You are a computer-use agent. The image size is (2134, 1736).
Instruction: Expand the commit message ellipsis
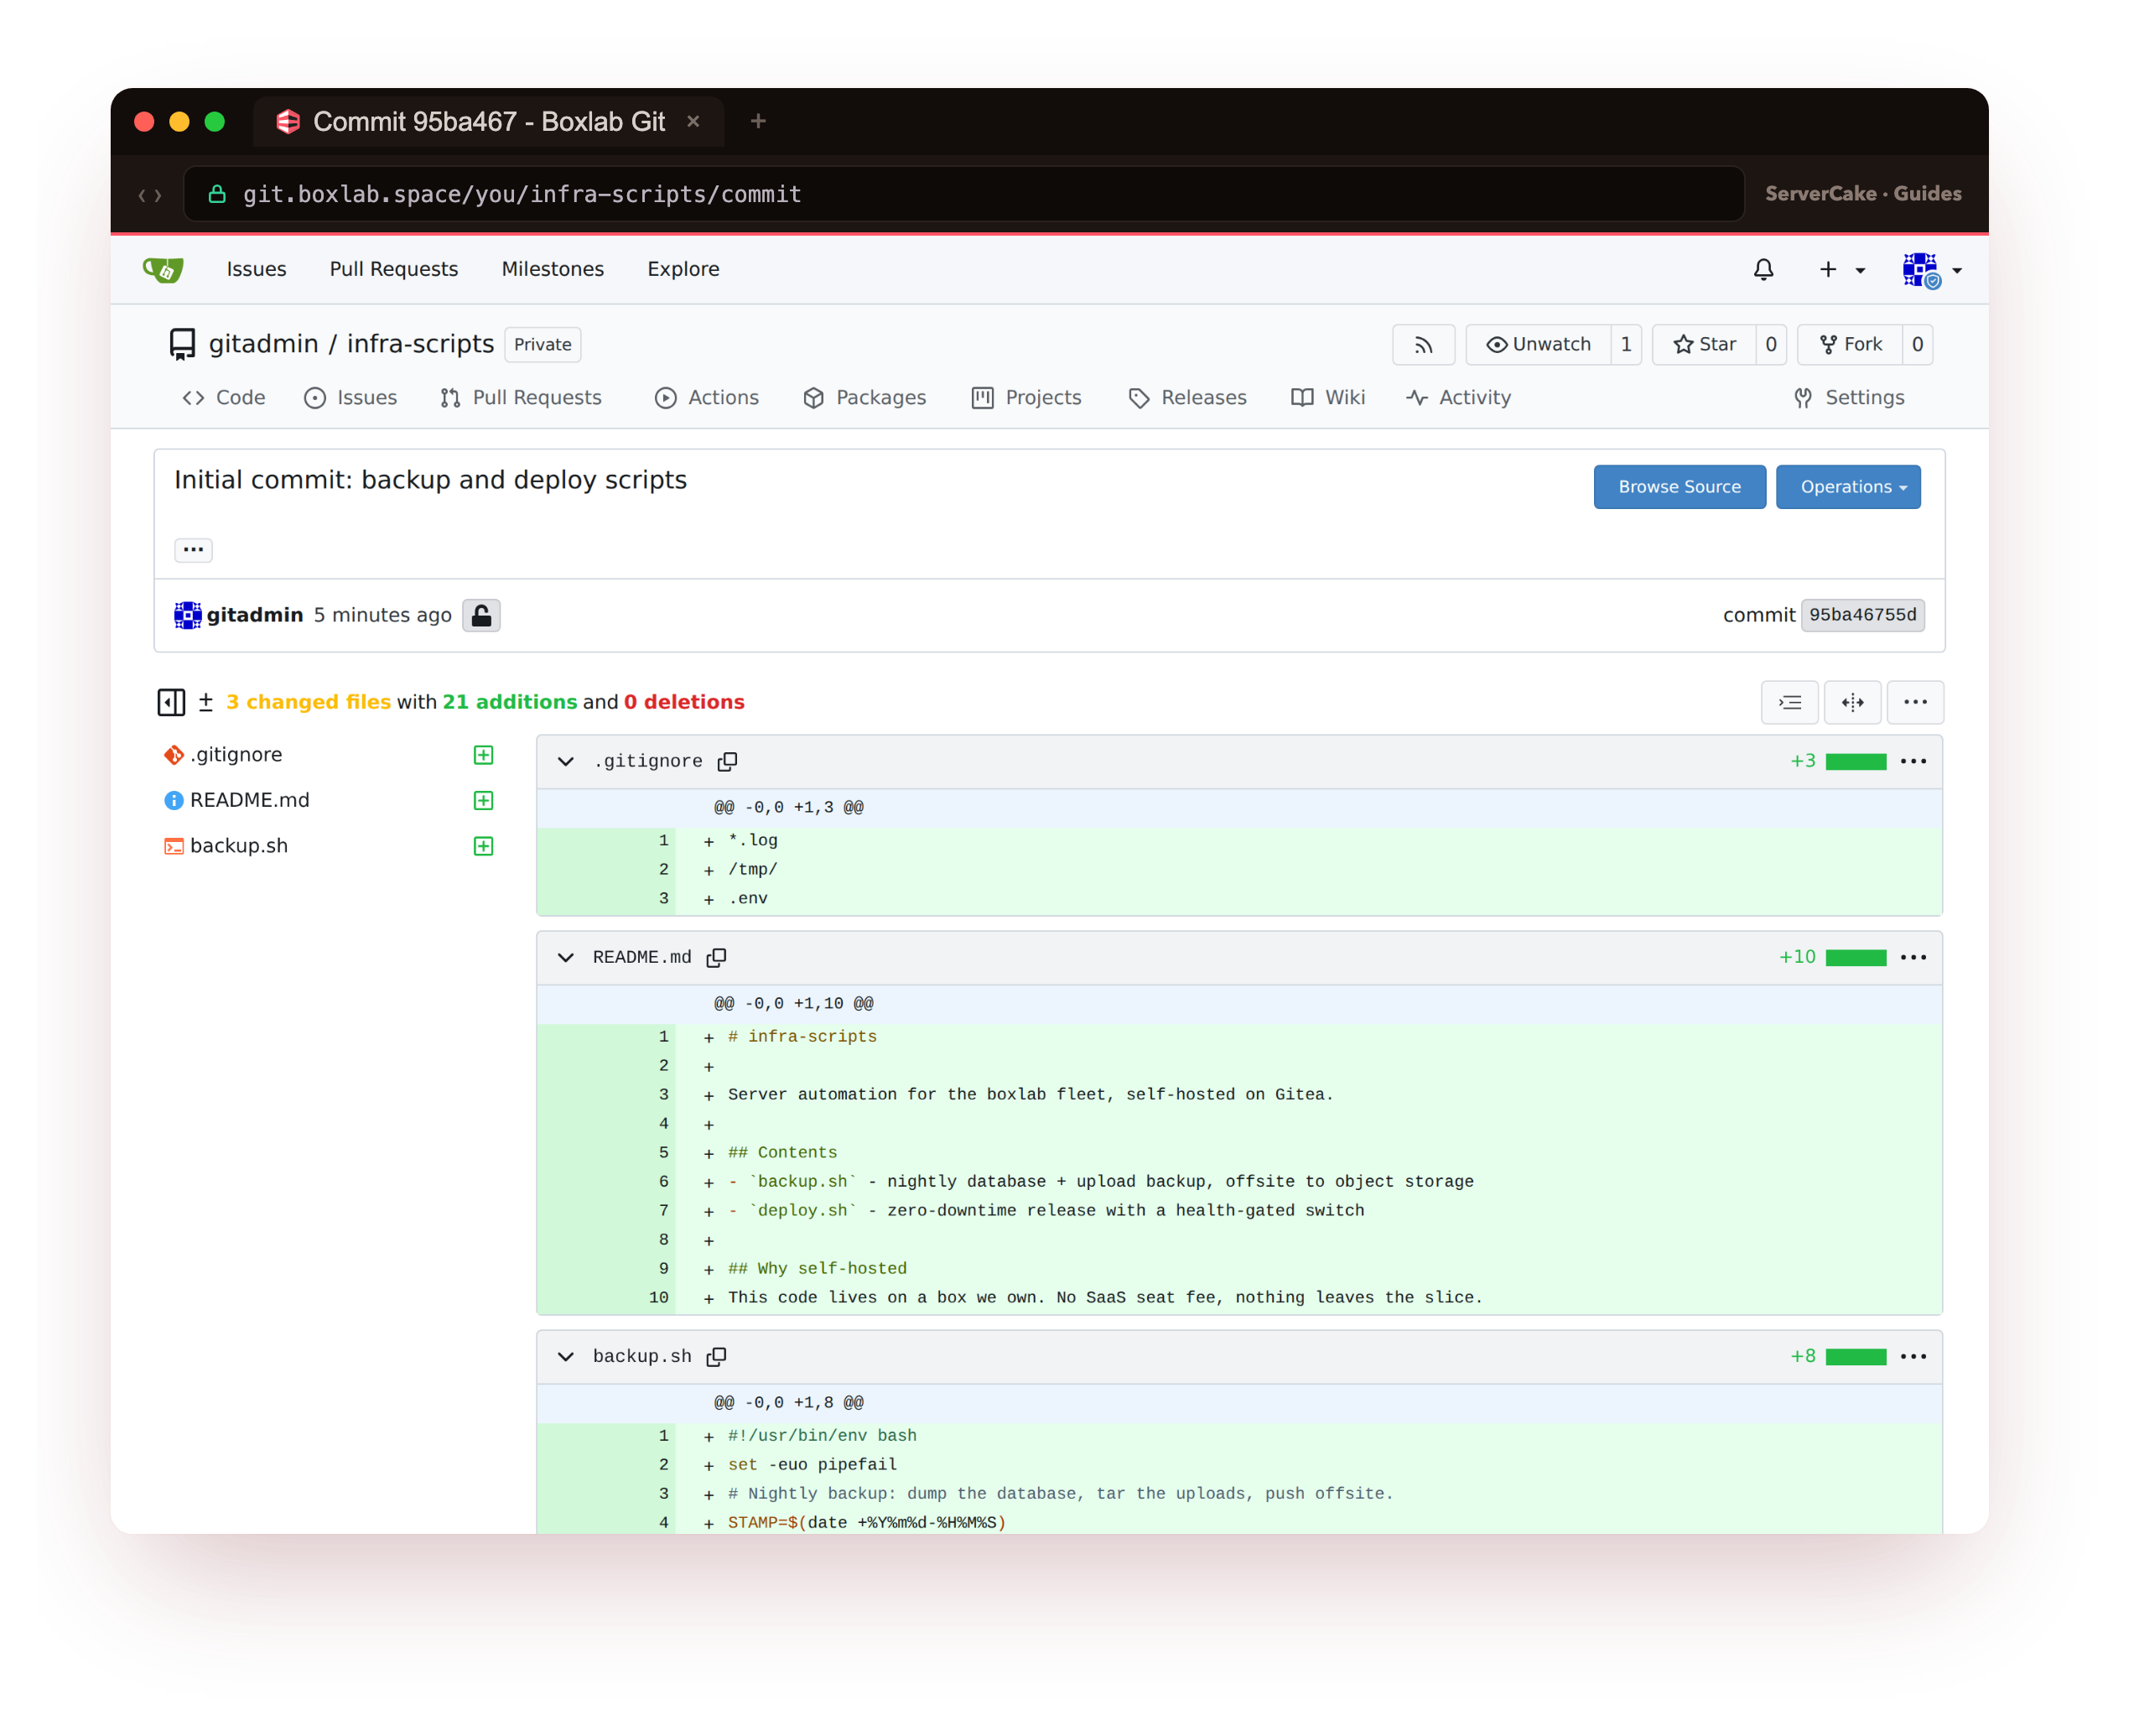pos(193,550)
